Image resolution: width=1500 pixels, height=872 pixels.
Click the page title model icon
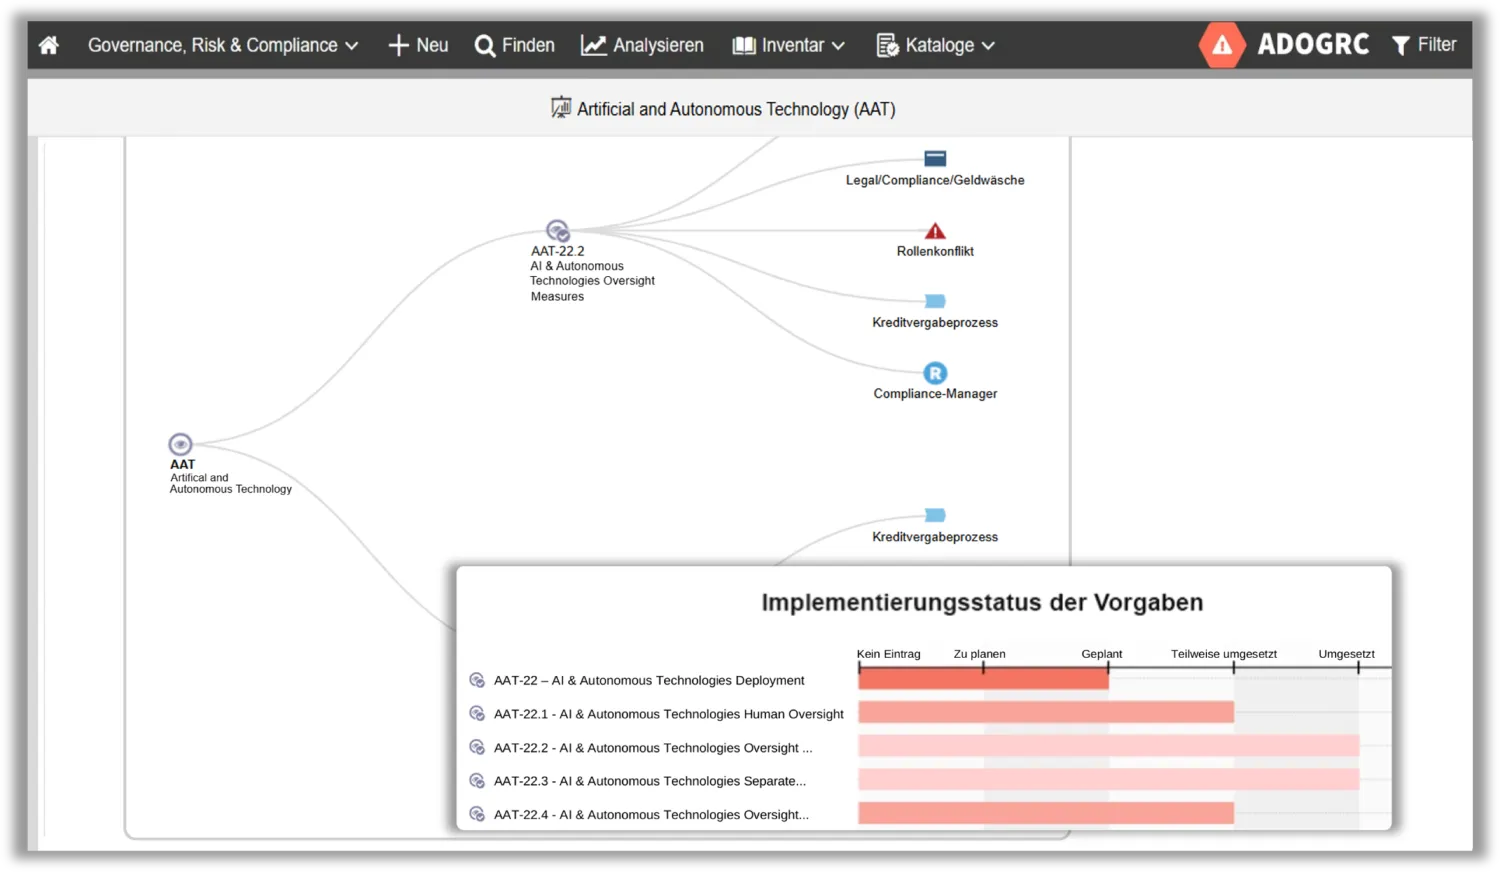(x=561, y=108)
